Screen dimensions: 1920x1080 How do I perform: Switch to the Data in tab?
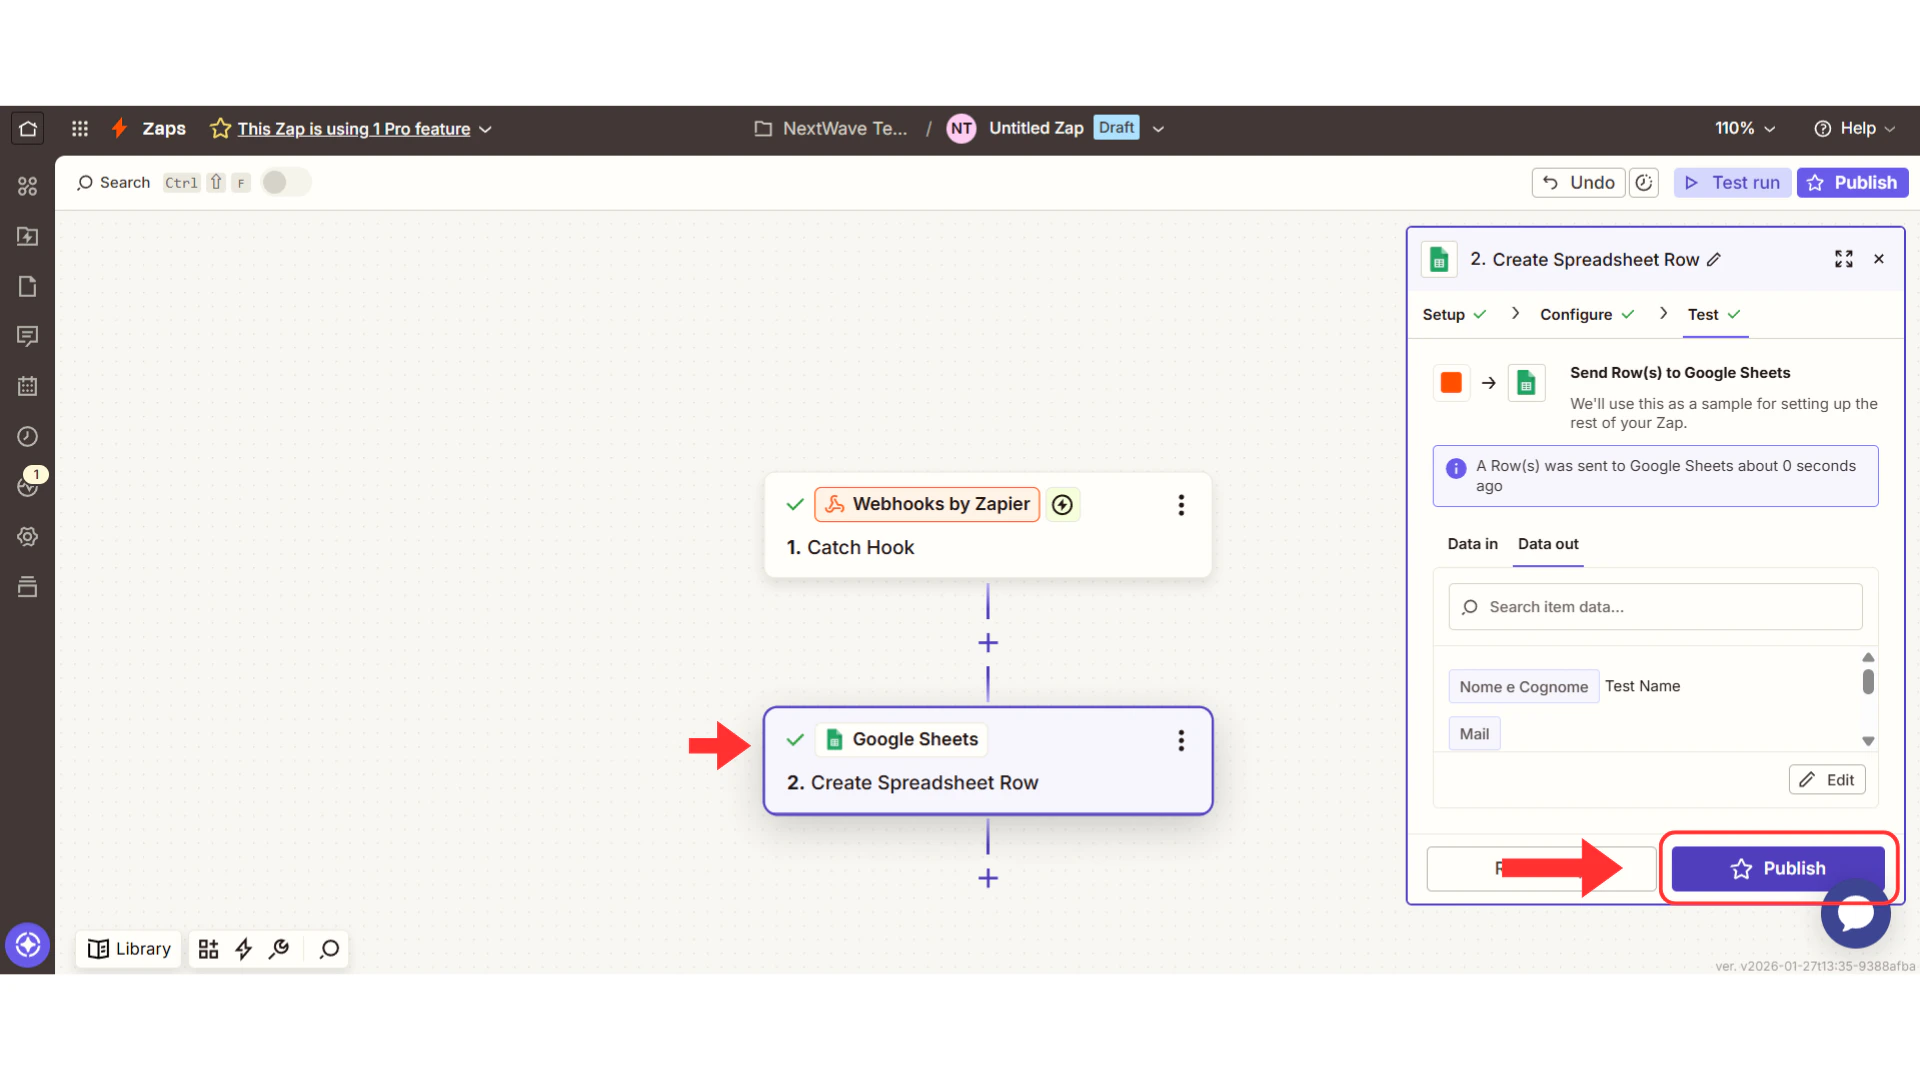(x=1471, y=544)
